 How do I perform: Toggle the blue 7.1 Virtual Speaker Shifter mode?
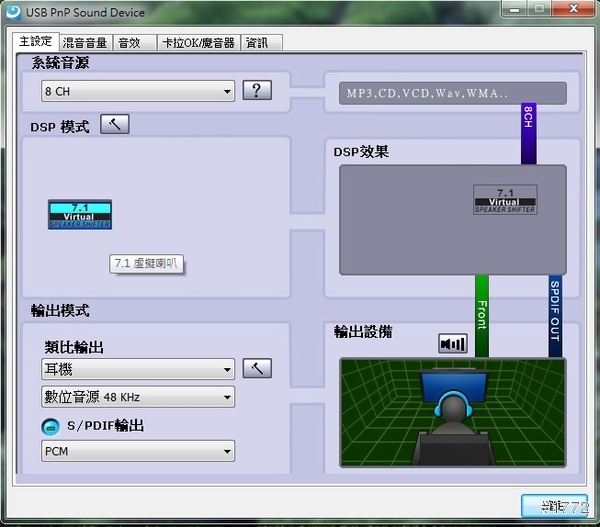point(80,214)
